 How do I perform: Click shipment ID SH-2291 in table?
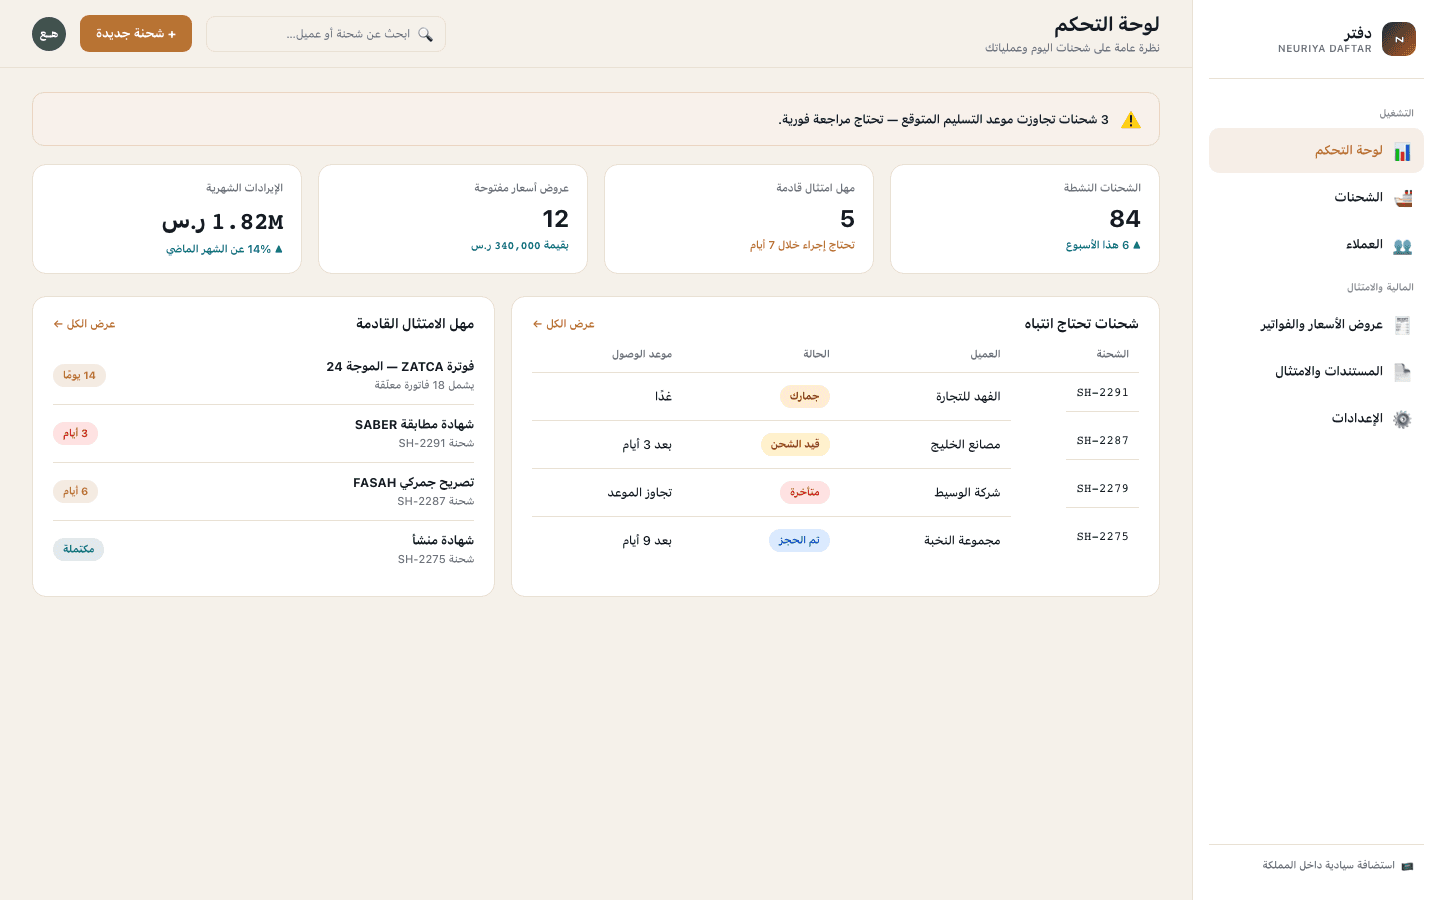click(x=1102, y=393)
